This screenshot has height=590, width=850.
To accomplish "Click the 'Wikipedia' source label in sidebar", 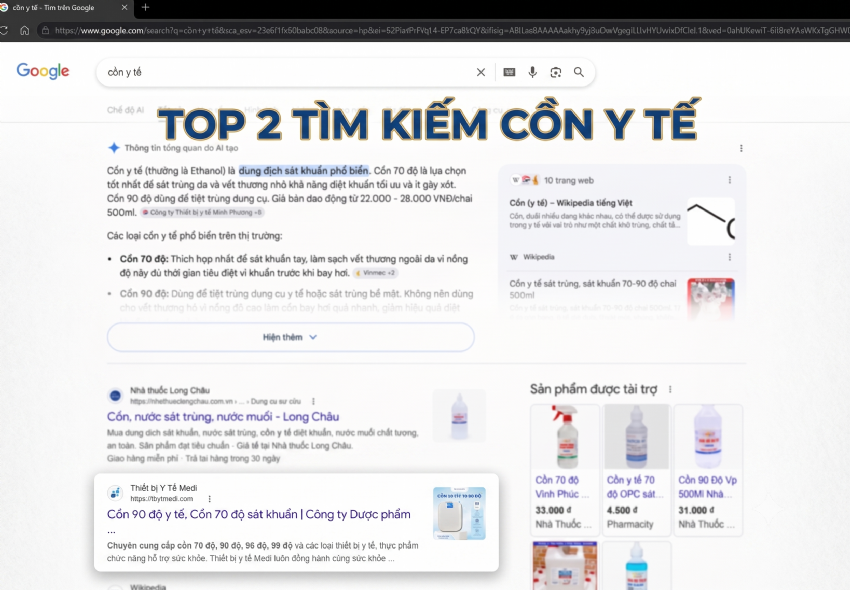I will tap(538, 257).
